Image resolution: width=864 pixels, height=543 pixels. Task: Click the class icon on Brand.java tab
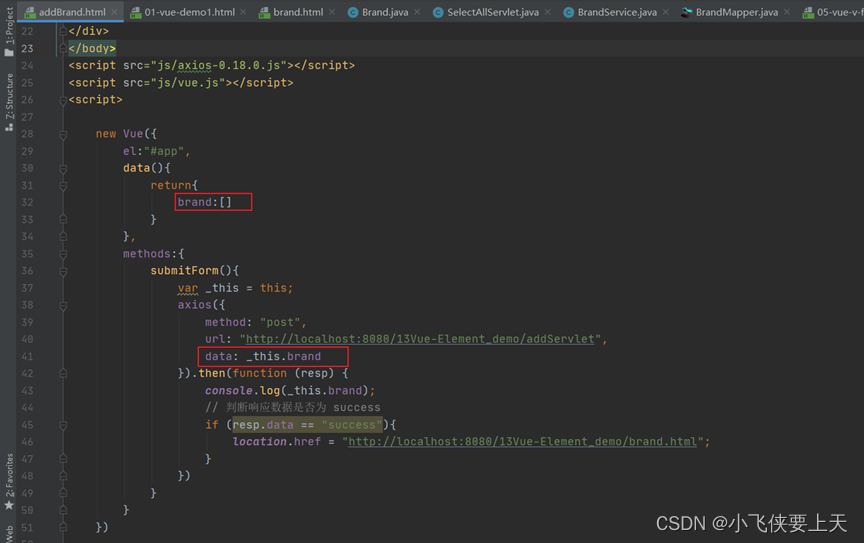(x=353, y=12)
